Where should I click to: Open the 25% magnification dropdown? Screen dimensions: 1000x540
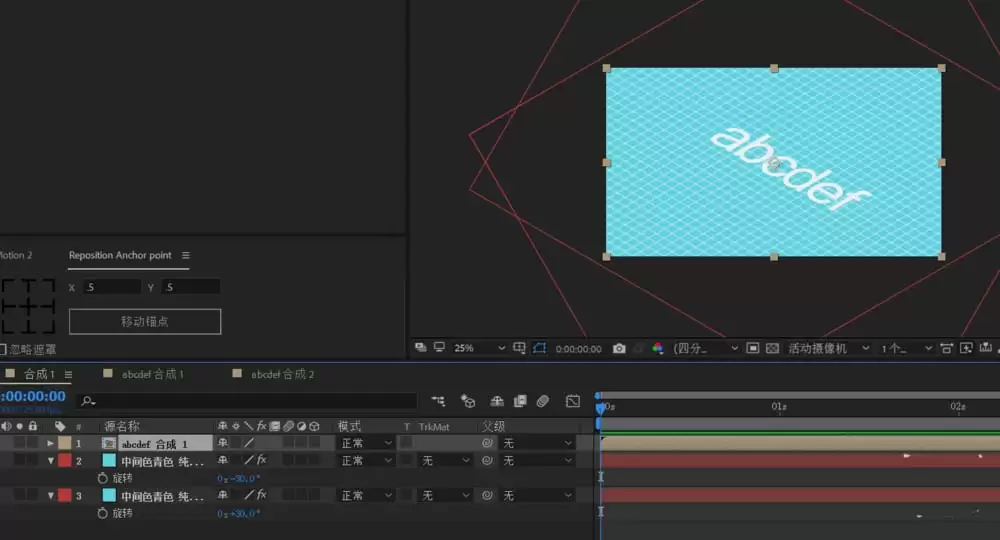click(x=479, y=348)
